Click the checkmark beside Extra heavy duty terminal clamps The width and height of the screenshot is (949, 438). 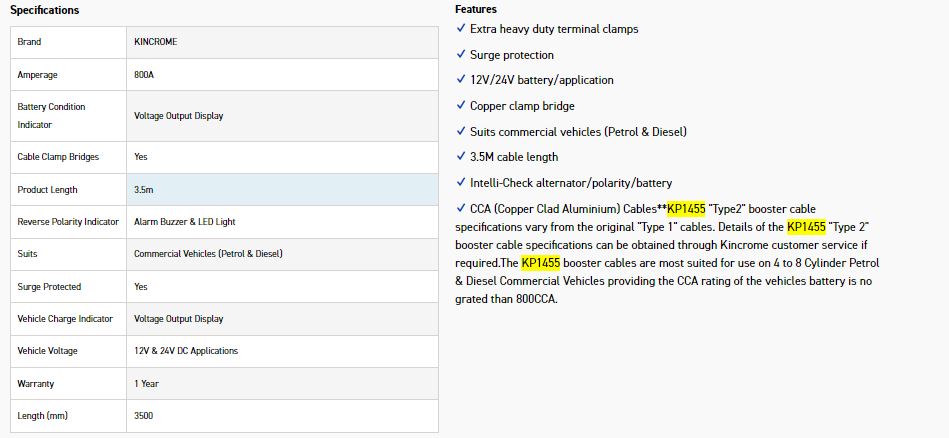click(460, 29)
